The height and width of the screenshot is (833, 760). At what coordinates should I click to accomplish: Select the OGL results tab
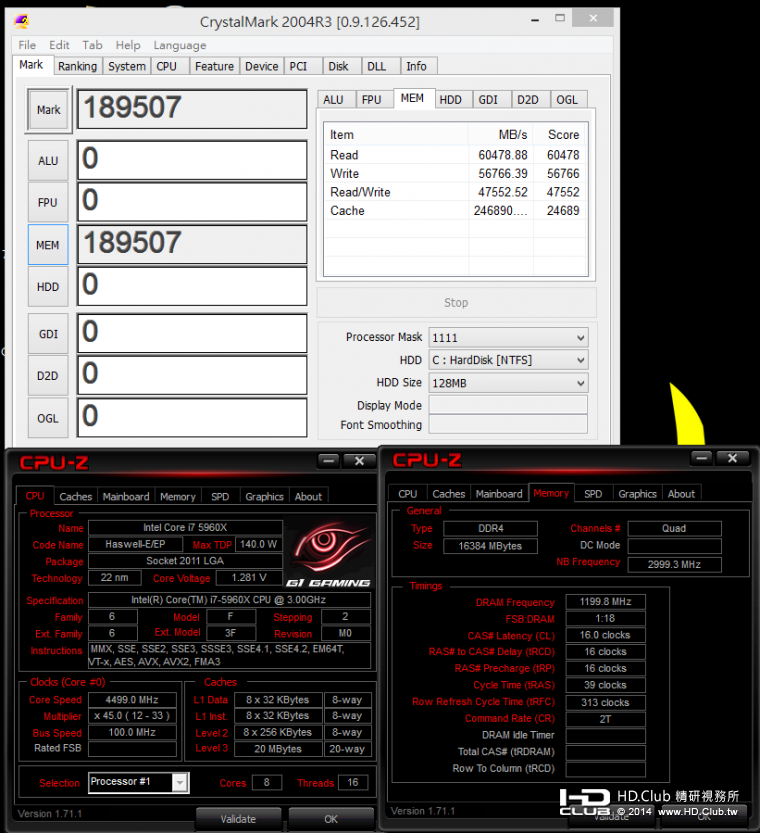(x=567, y=99)
